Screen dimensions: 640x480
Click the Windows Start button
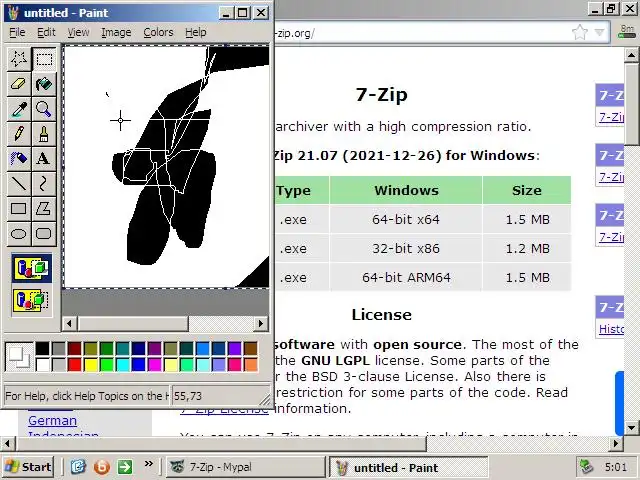point(28,467)
